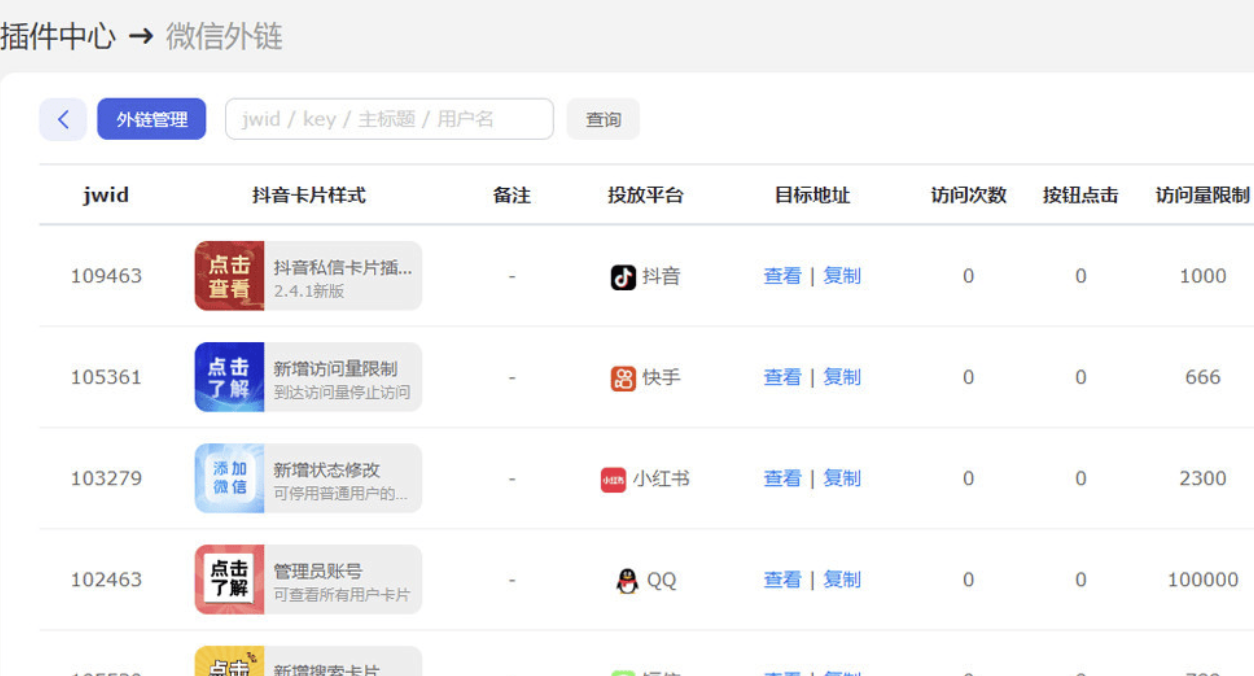
Task: Switch to the 外链管理 tab
Action: (x=151, y=118)
